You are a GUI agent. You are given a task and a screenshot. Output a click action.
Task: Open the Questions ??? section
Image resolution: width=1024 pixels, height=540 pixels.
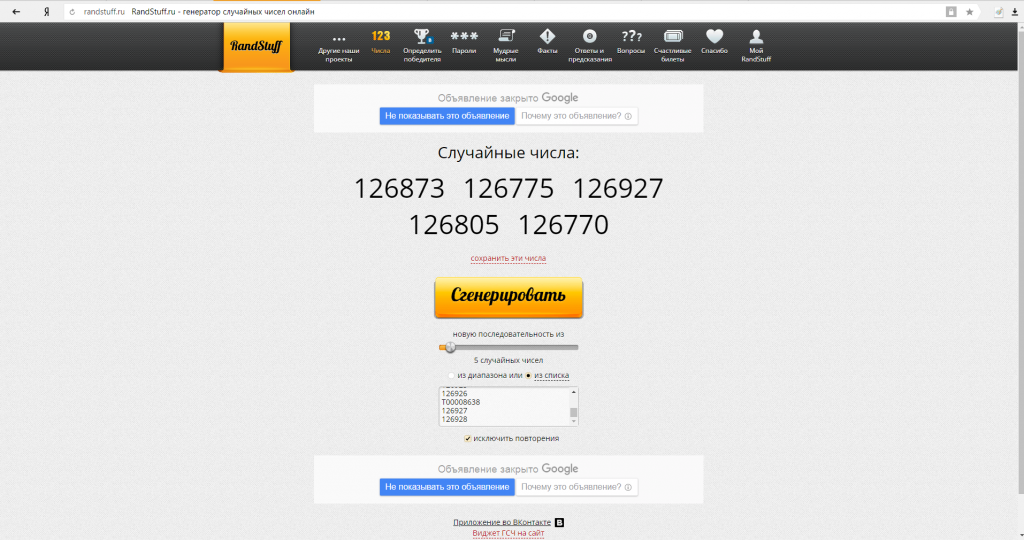pyautogui.click(x=631, y=42)
